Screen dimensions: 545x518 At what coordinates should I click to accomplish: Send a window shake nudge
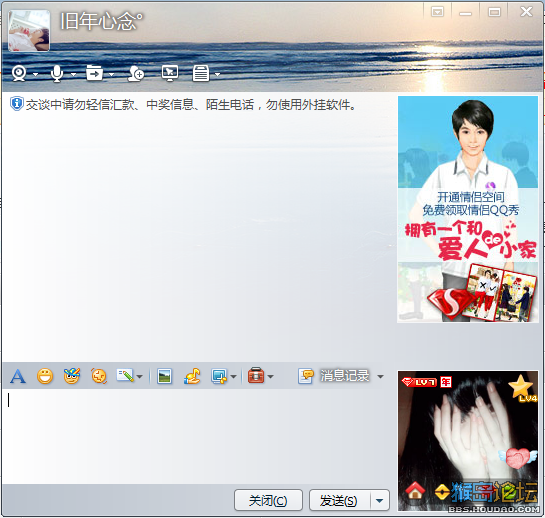click(x=99, y=376)
